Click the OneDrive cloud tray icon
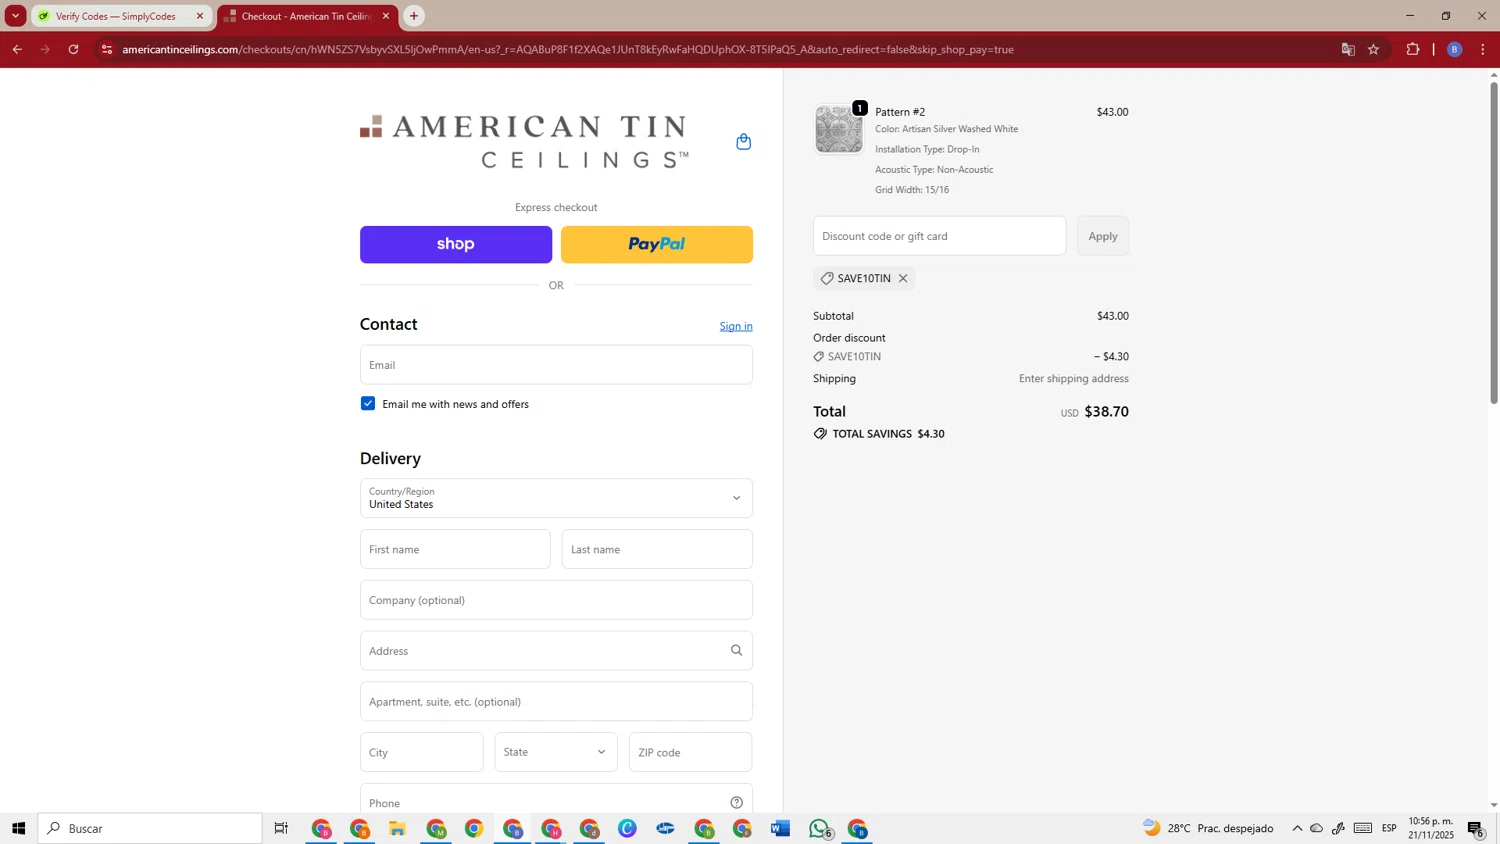This screenshot has height=844, width=1500. tap(1317, 829)
